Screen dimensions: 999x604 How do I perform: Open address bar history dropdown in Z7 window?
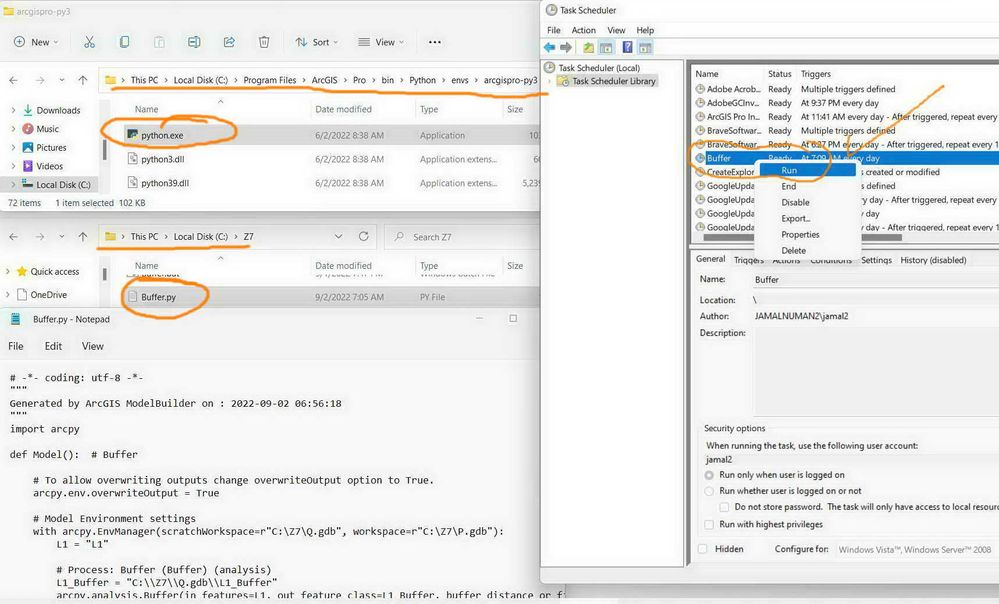point(338,236)
